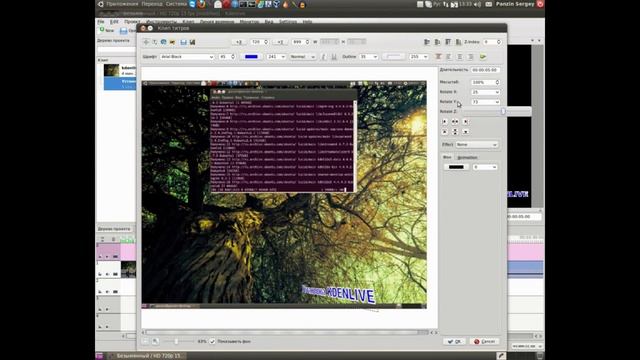This screenshot has width=640, height=360.
Task: Open the Edit menu in Kdenlive window
Action: pyautogui.click(x=114, y=22)
